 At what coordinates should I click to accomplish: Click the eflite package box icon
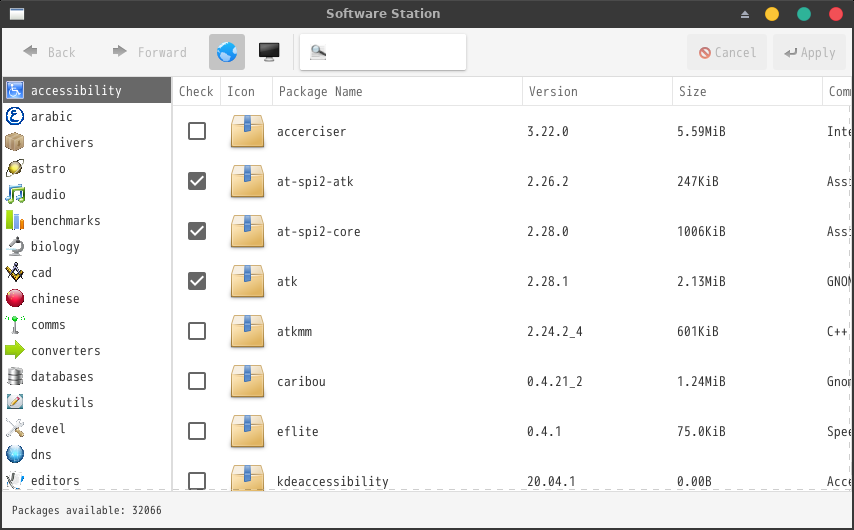(247, 431)
